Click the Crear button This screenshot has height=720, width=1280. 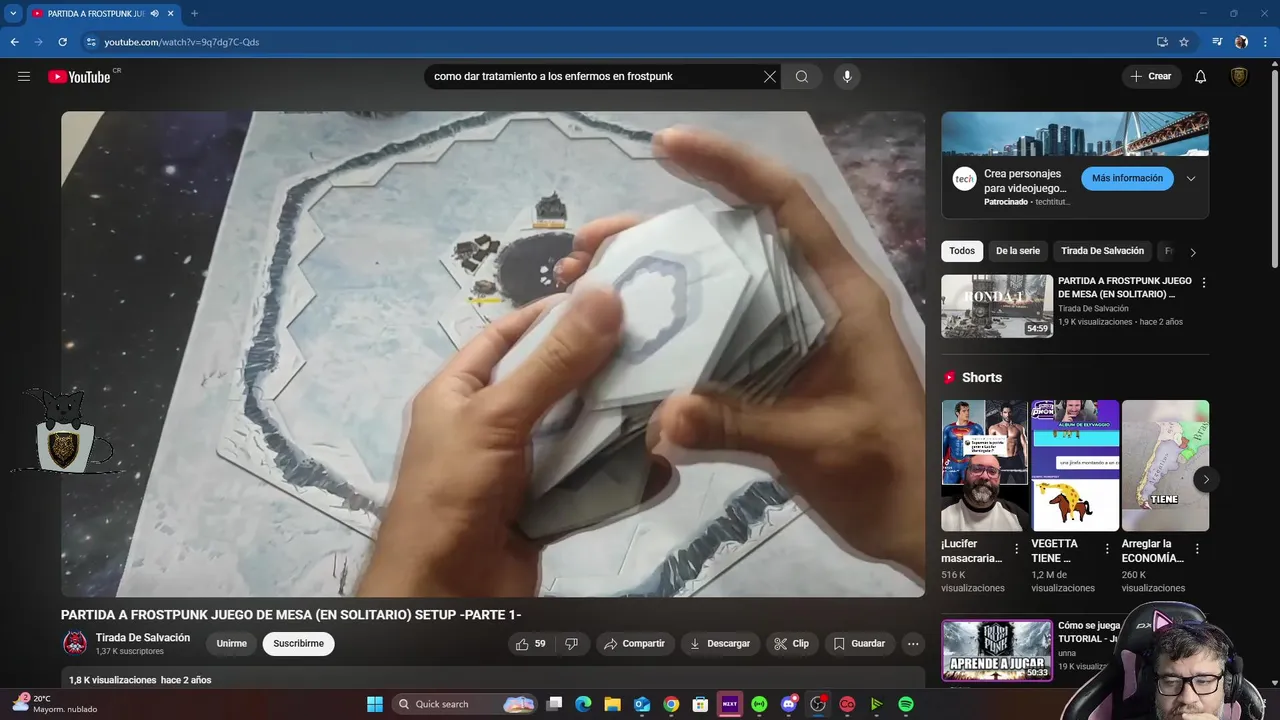click(1151, 77)
